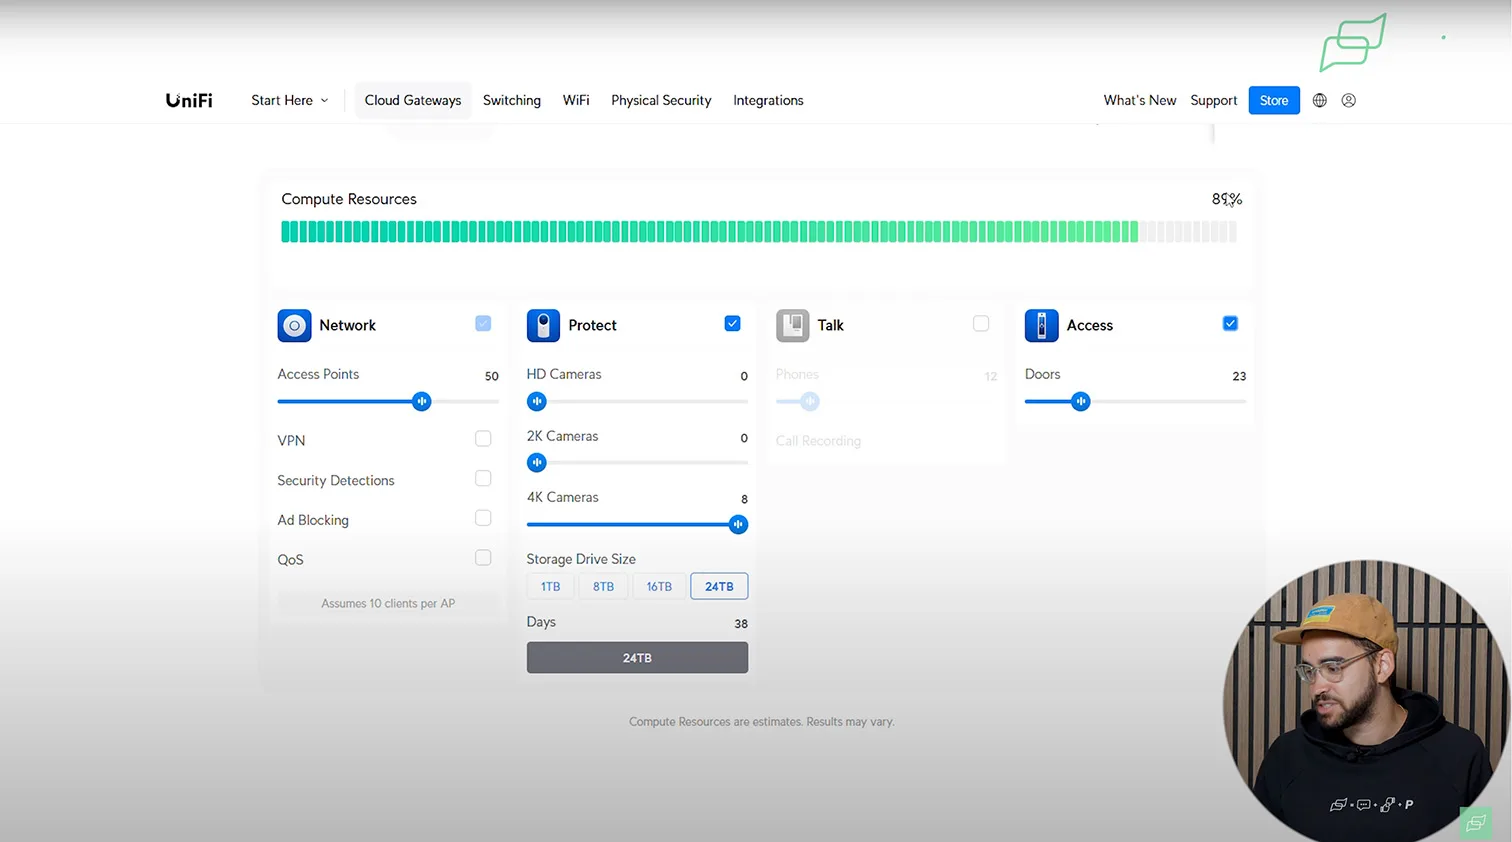Click the UniFi logo
Screen dimensions: 1512x842
coord(189,100)
